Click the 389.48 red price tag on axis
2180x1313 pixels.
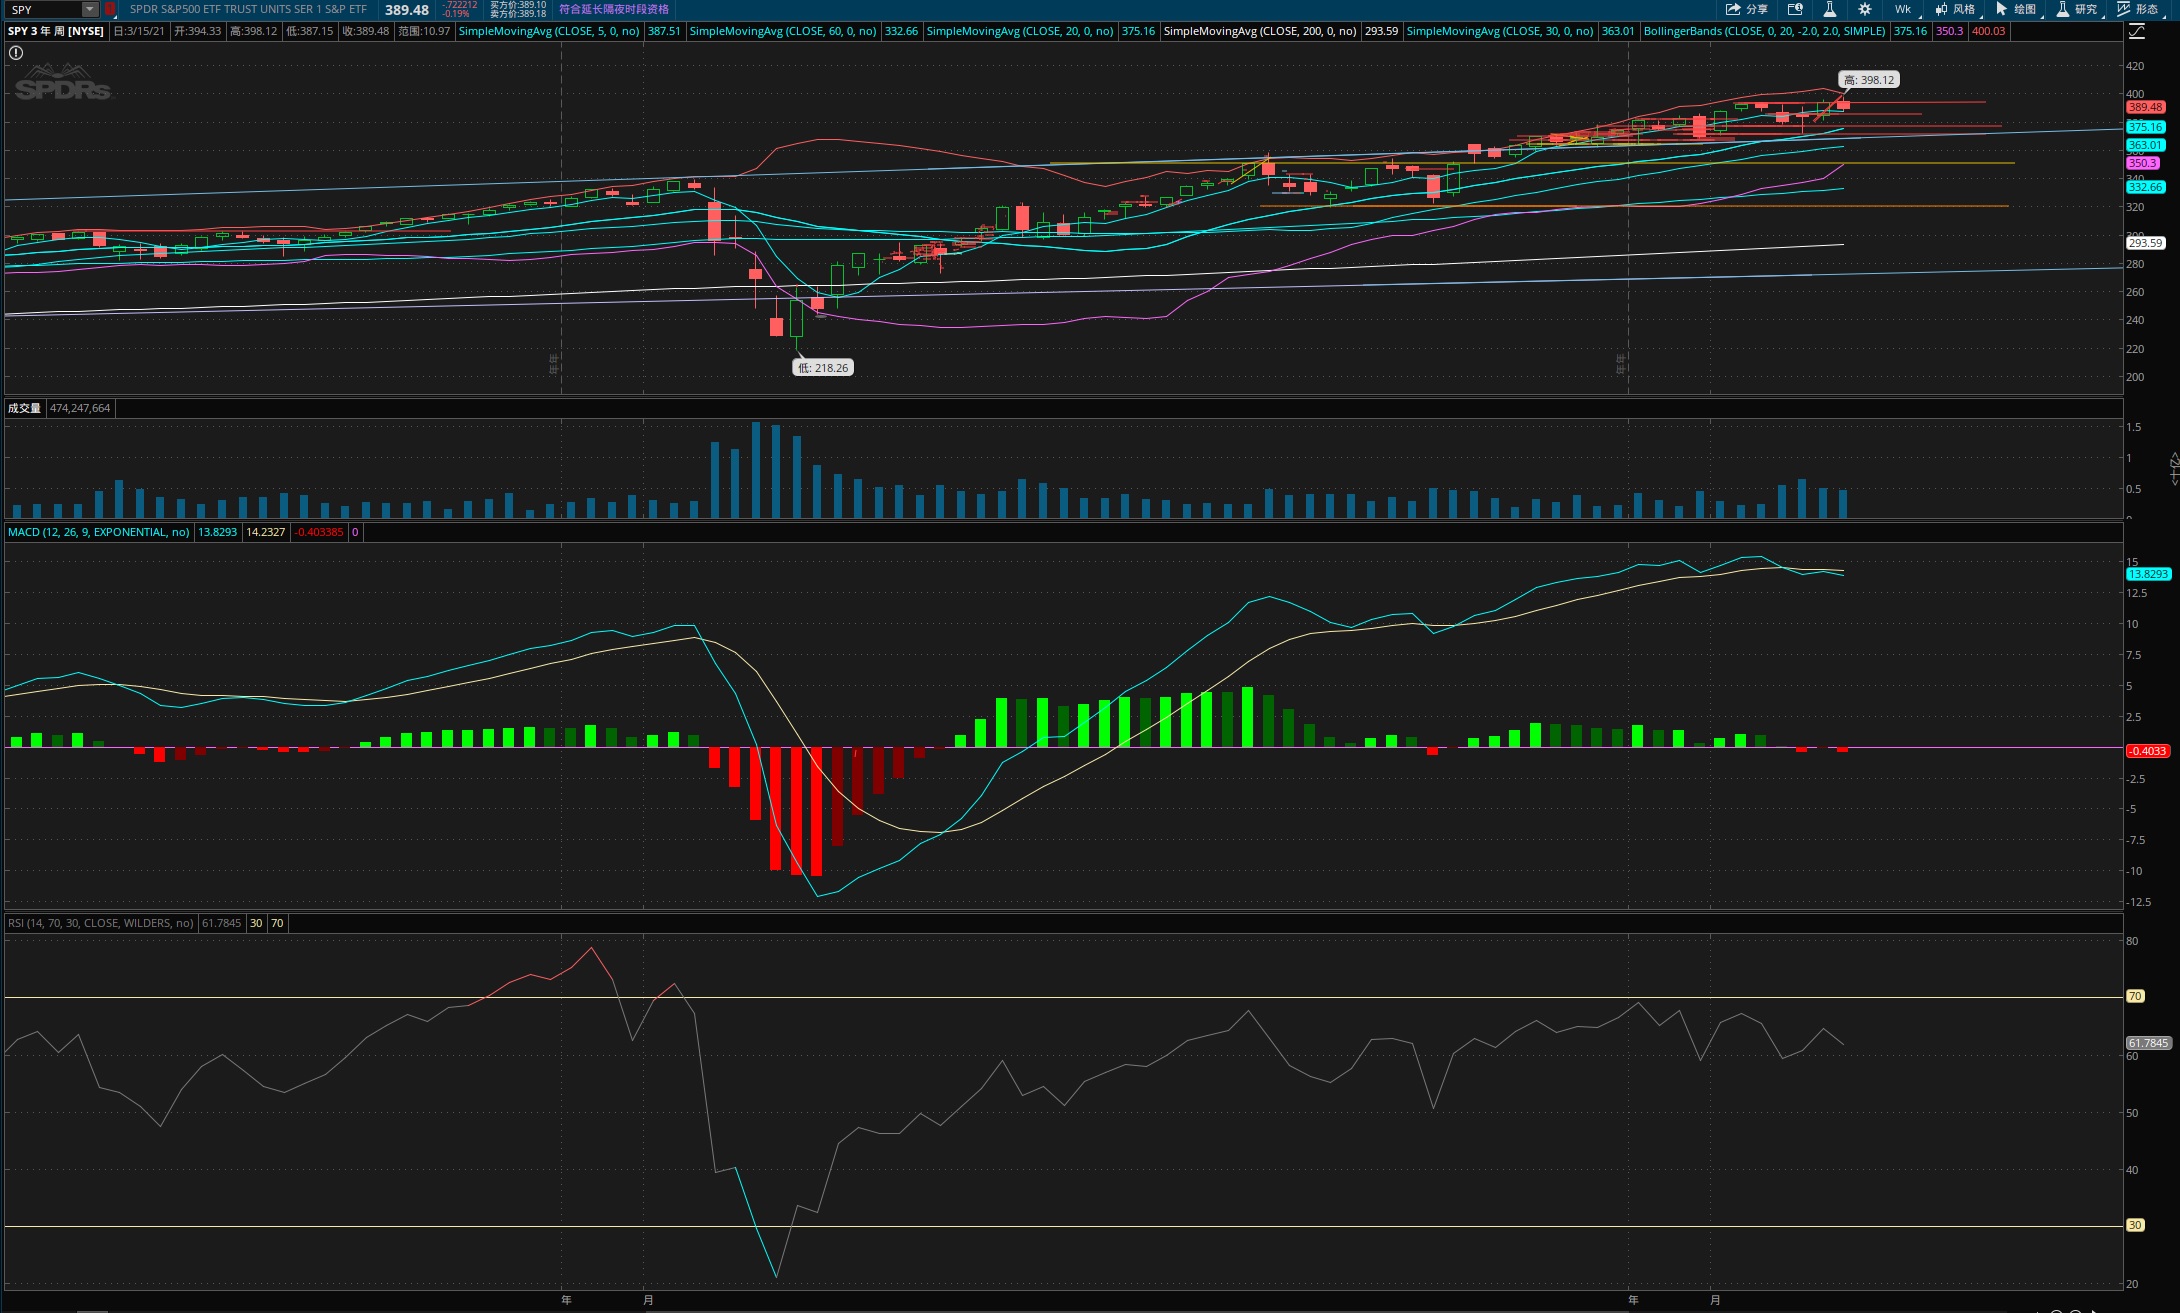tap(2145, 107)
